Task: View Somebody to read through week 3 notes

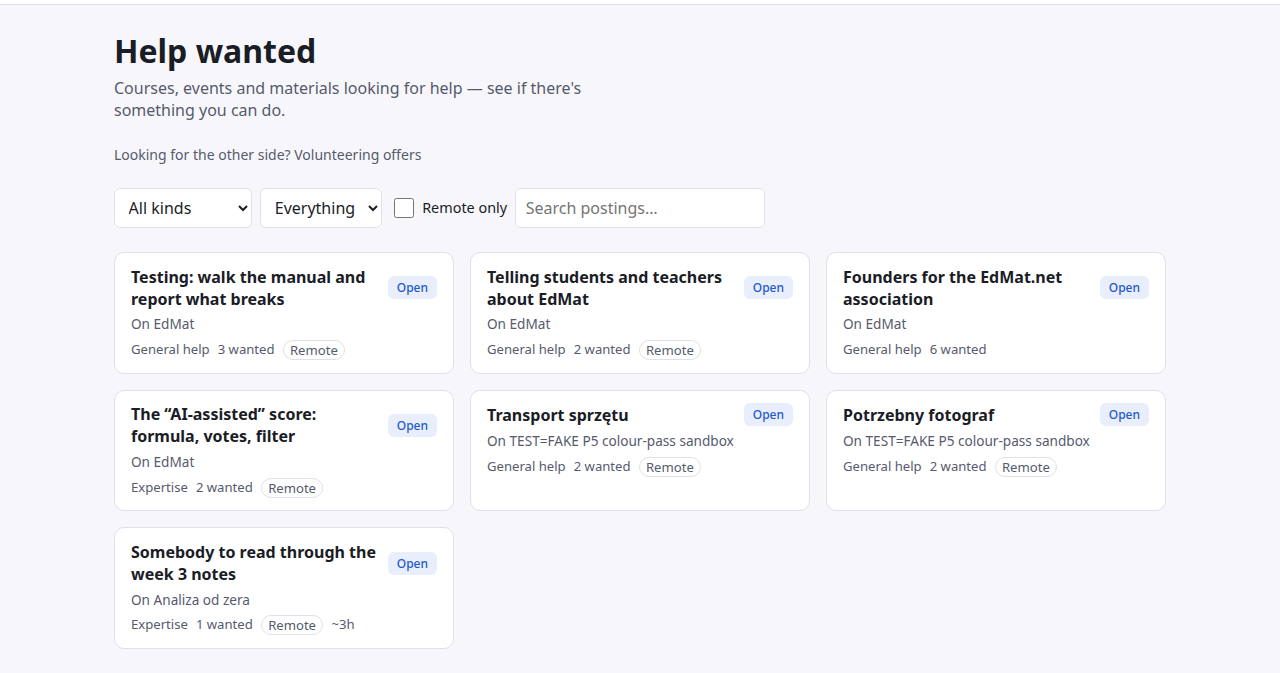Action: click(253, 563)
